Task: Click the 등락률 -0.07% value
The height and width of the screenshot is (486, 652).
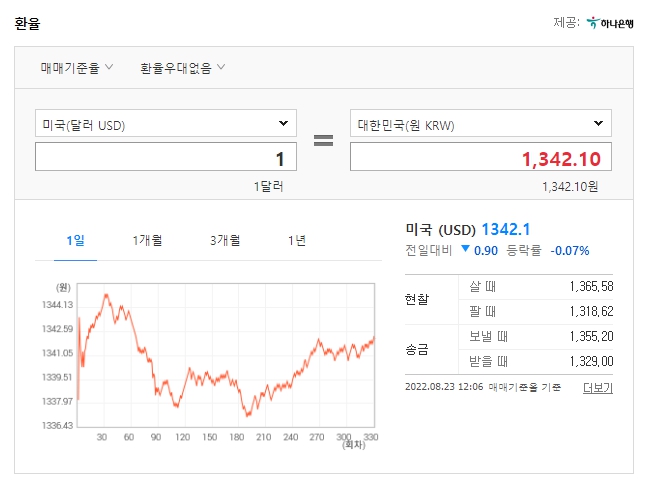Action: pos(570,251)
